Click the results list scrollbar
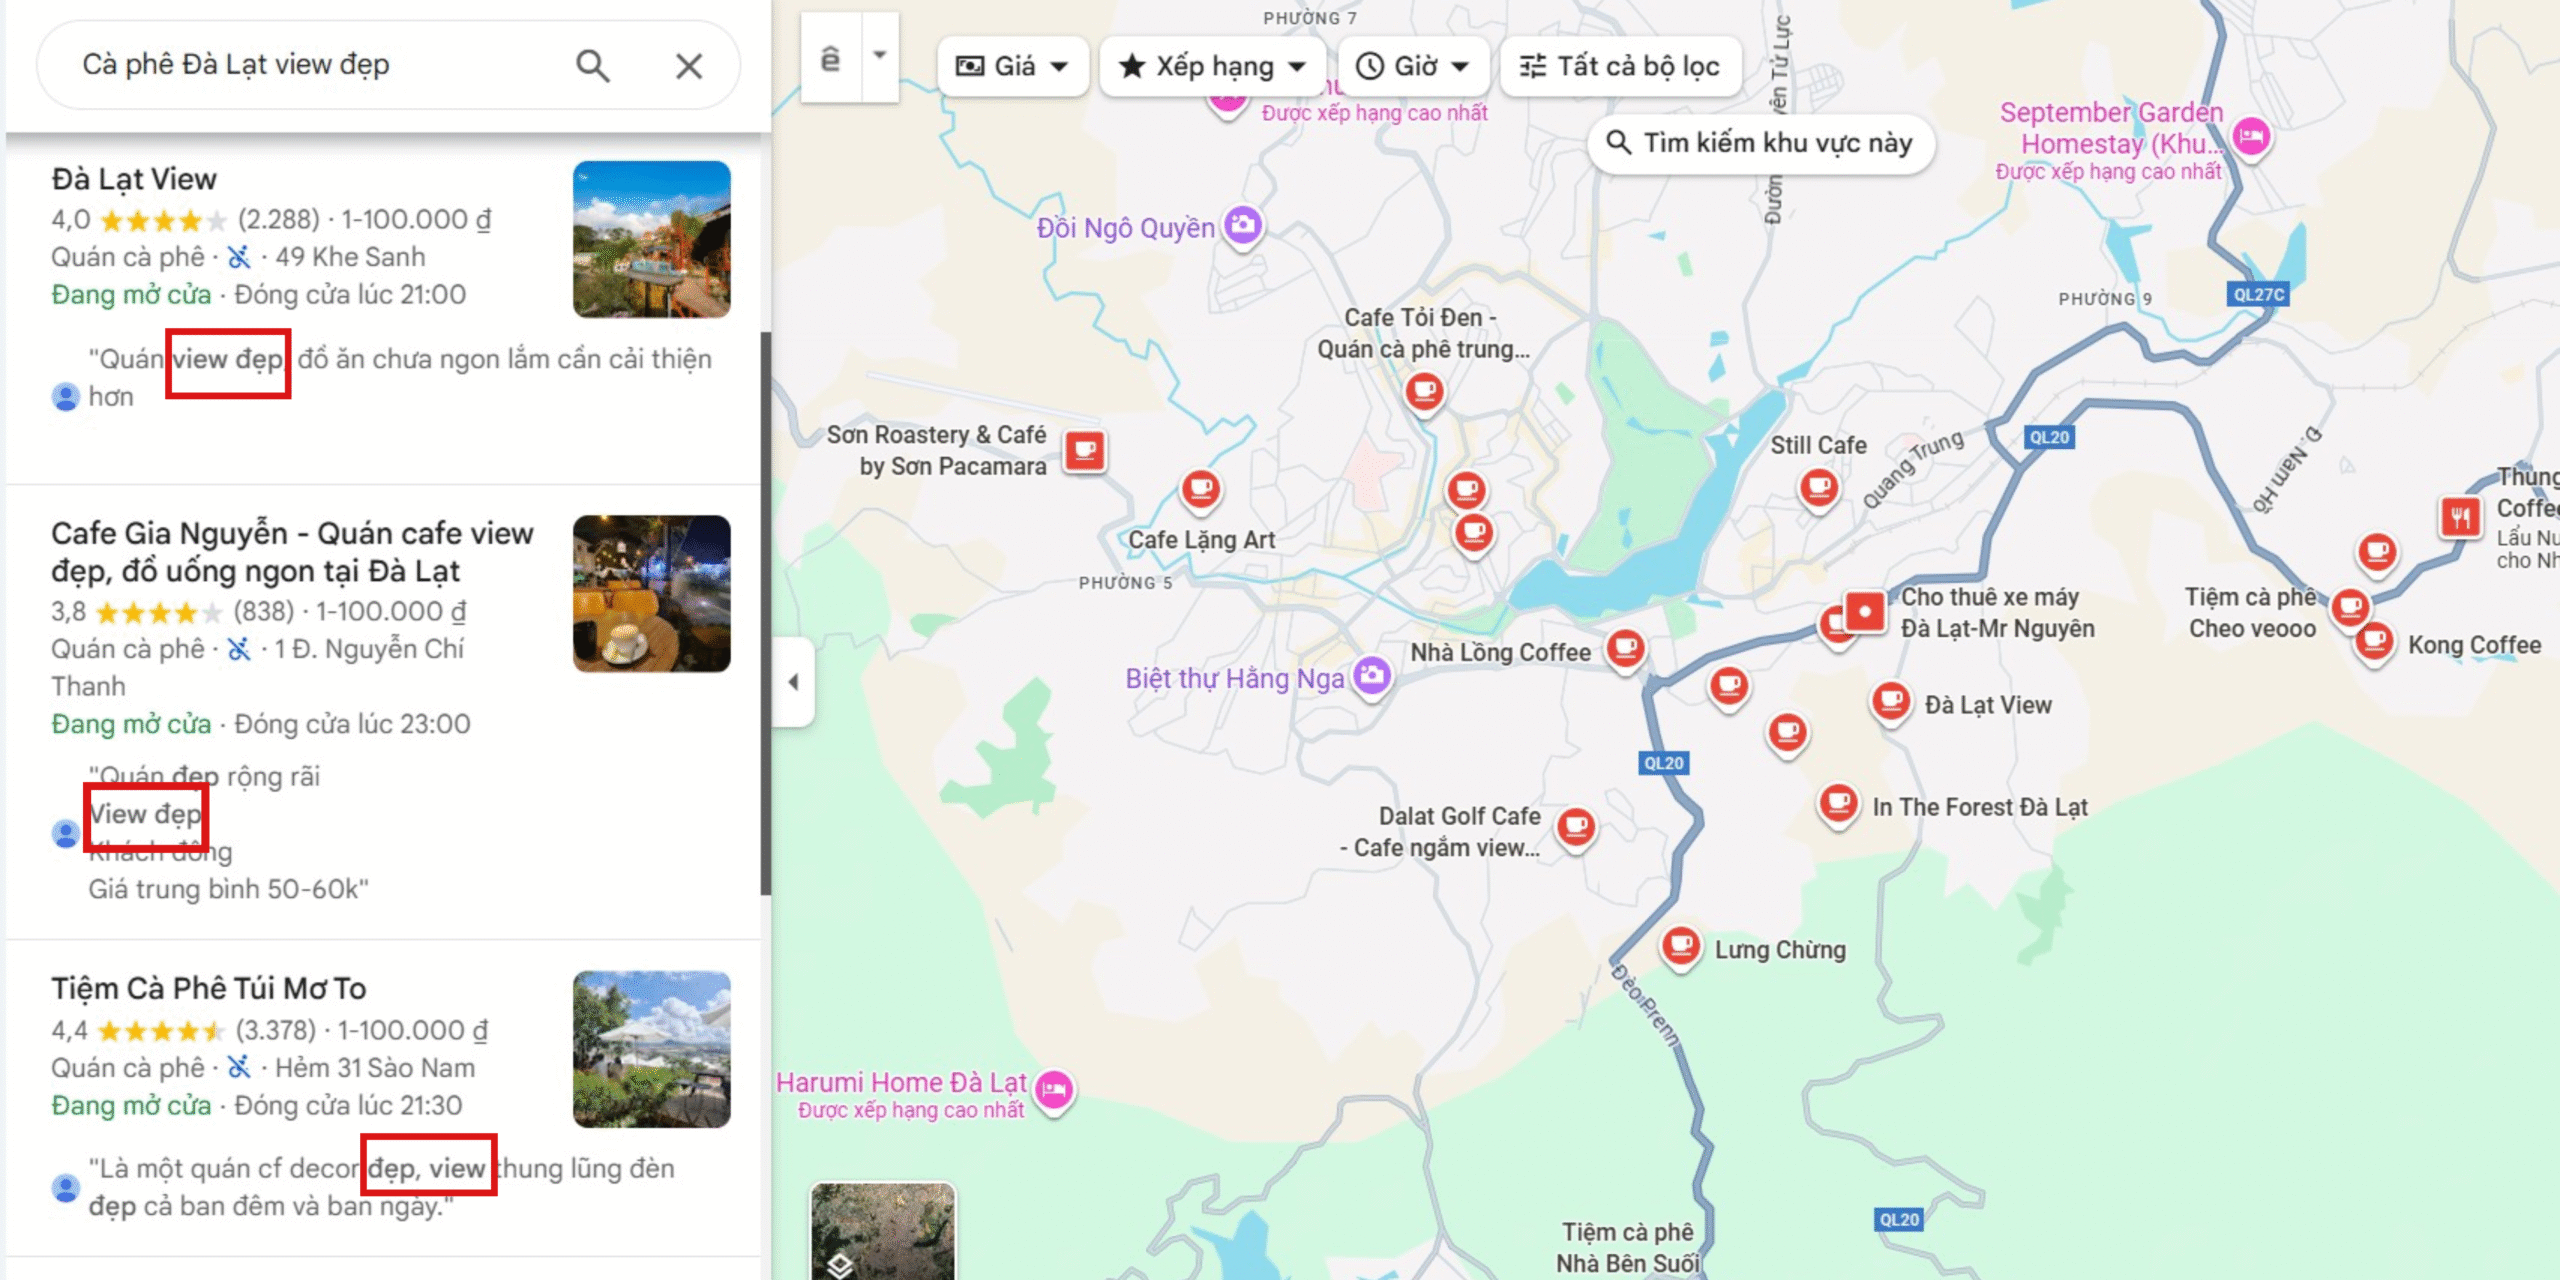Viewport: 2560px width, 1280px height. [x=765, y=613]
